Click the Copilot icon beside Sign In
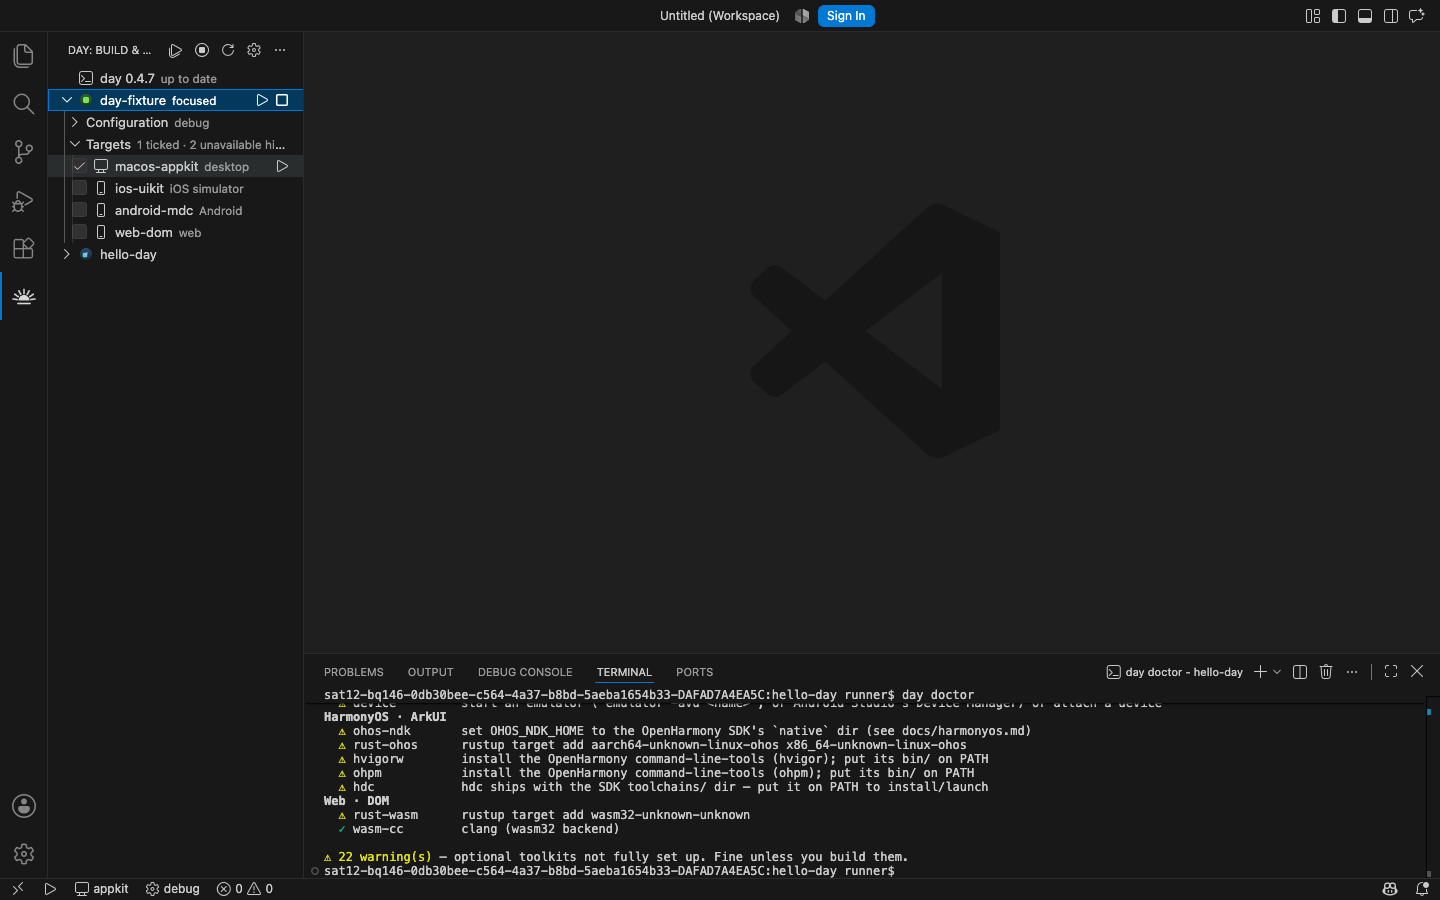Screen dimensions: 1440x900 pos(802,16)
